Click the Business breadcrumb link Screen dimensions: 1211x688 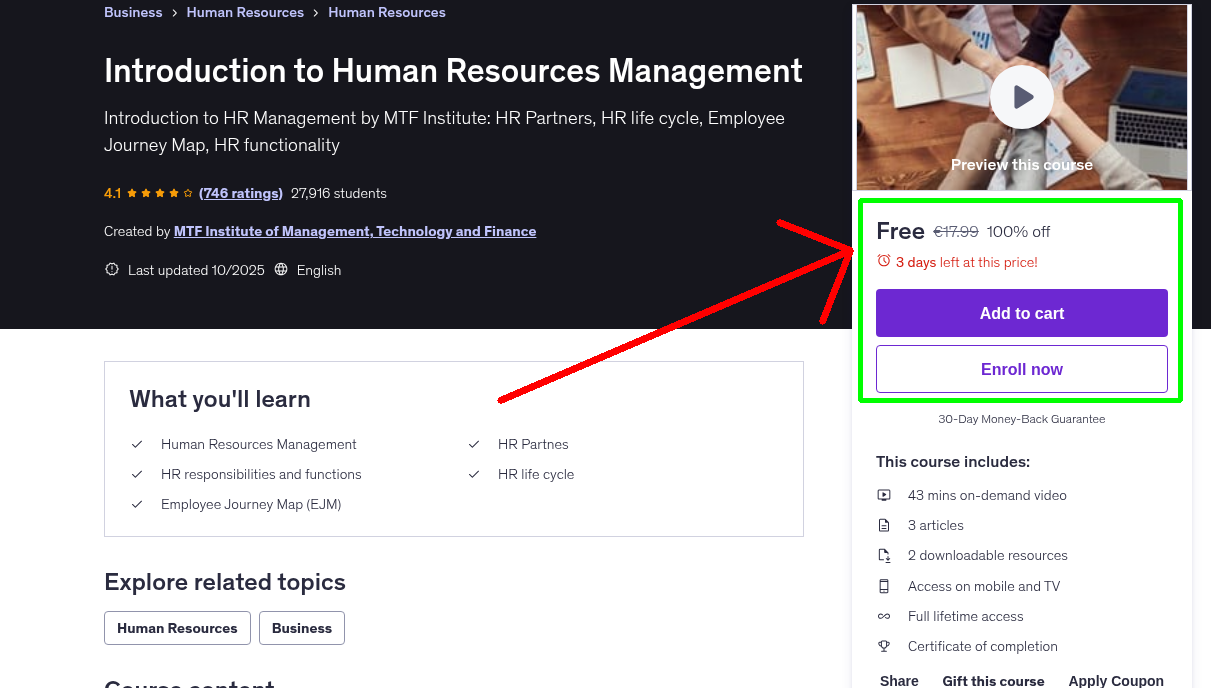click(x=133, y=12)
